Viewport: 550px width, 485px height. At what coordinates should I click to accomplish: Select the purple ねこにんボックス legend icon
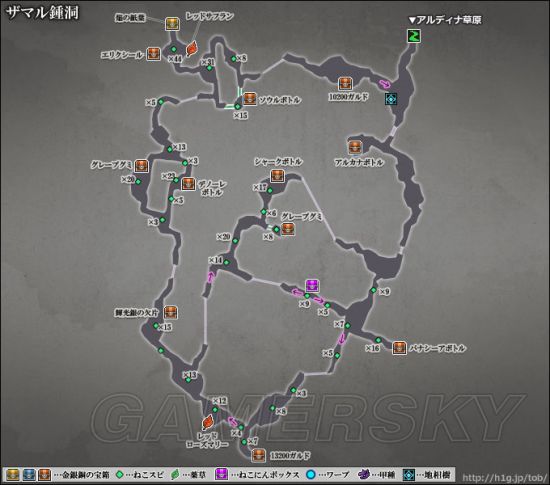tap(222, 475)
